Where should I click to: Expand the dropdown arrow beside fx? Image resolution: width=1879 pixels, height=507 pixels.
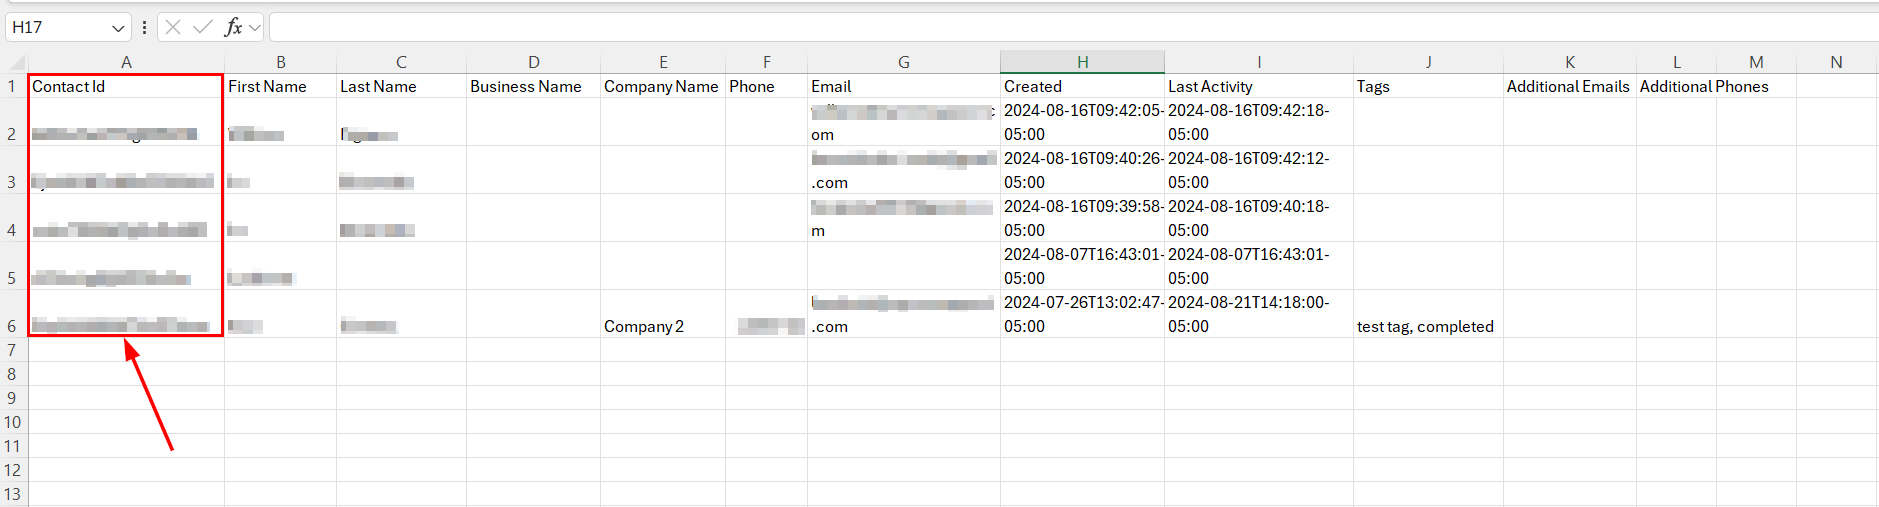click(255, 28)
